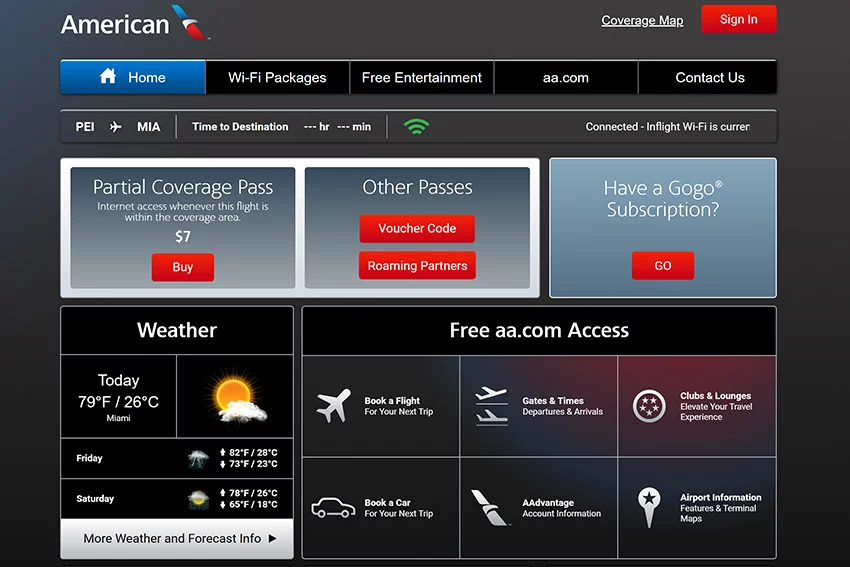Click the green Wi-Fi signal icon
The height and width of the screenshot is (567, 850).
pos(416,126)
